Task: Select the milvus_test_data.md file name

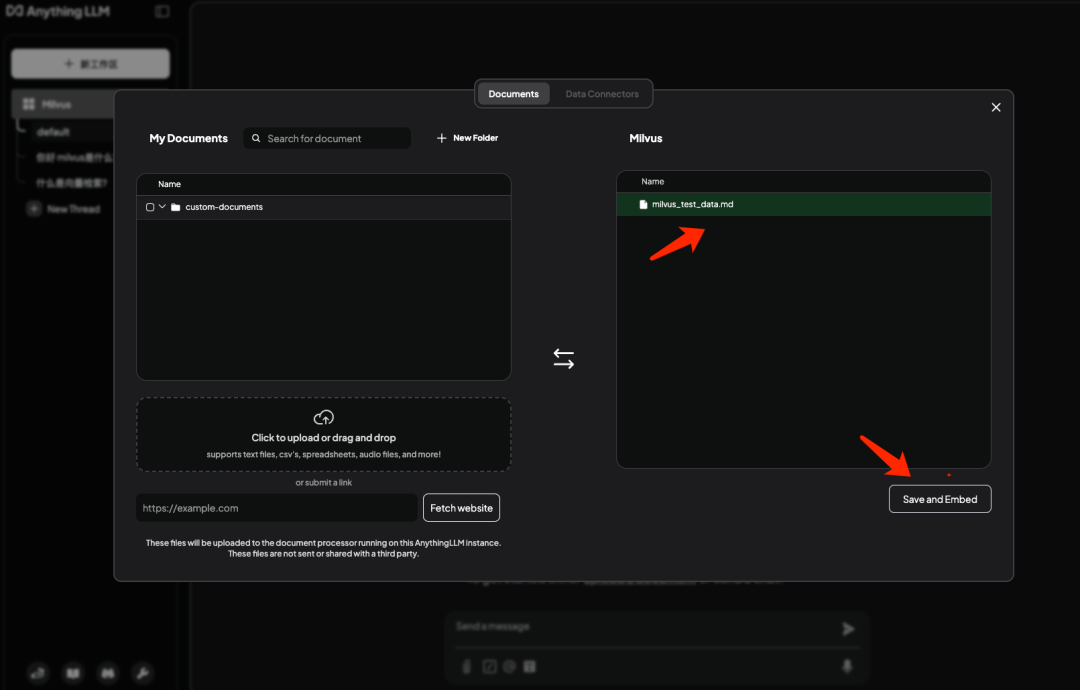Action: click(x=692, y=205)
